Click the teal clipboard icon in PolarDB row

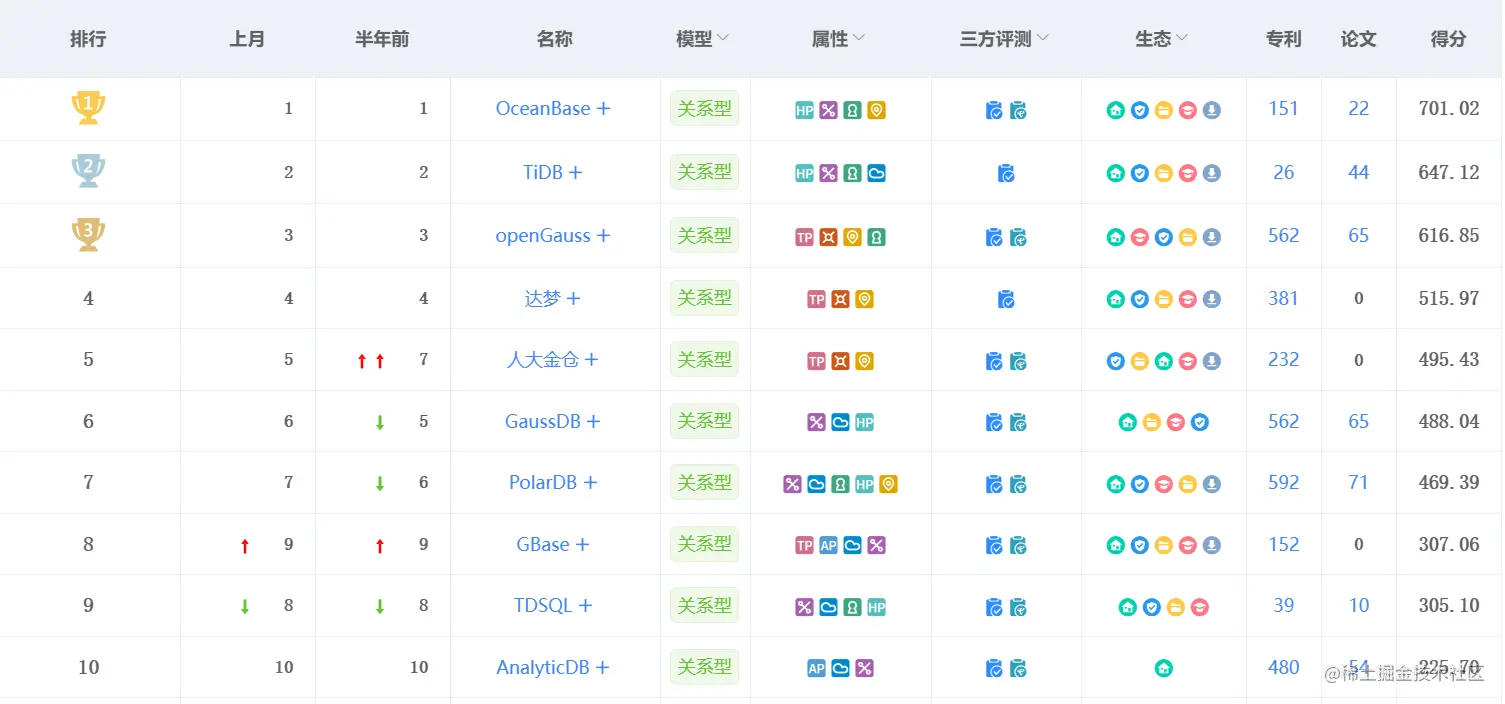click(1018, 484)
